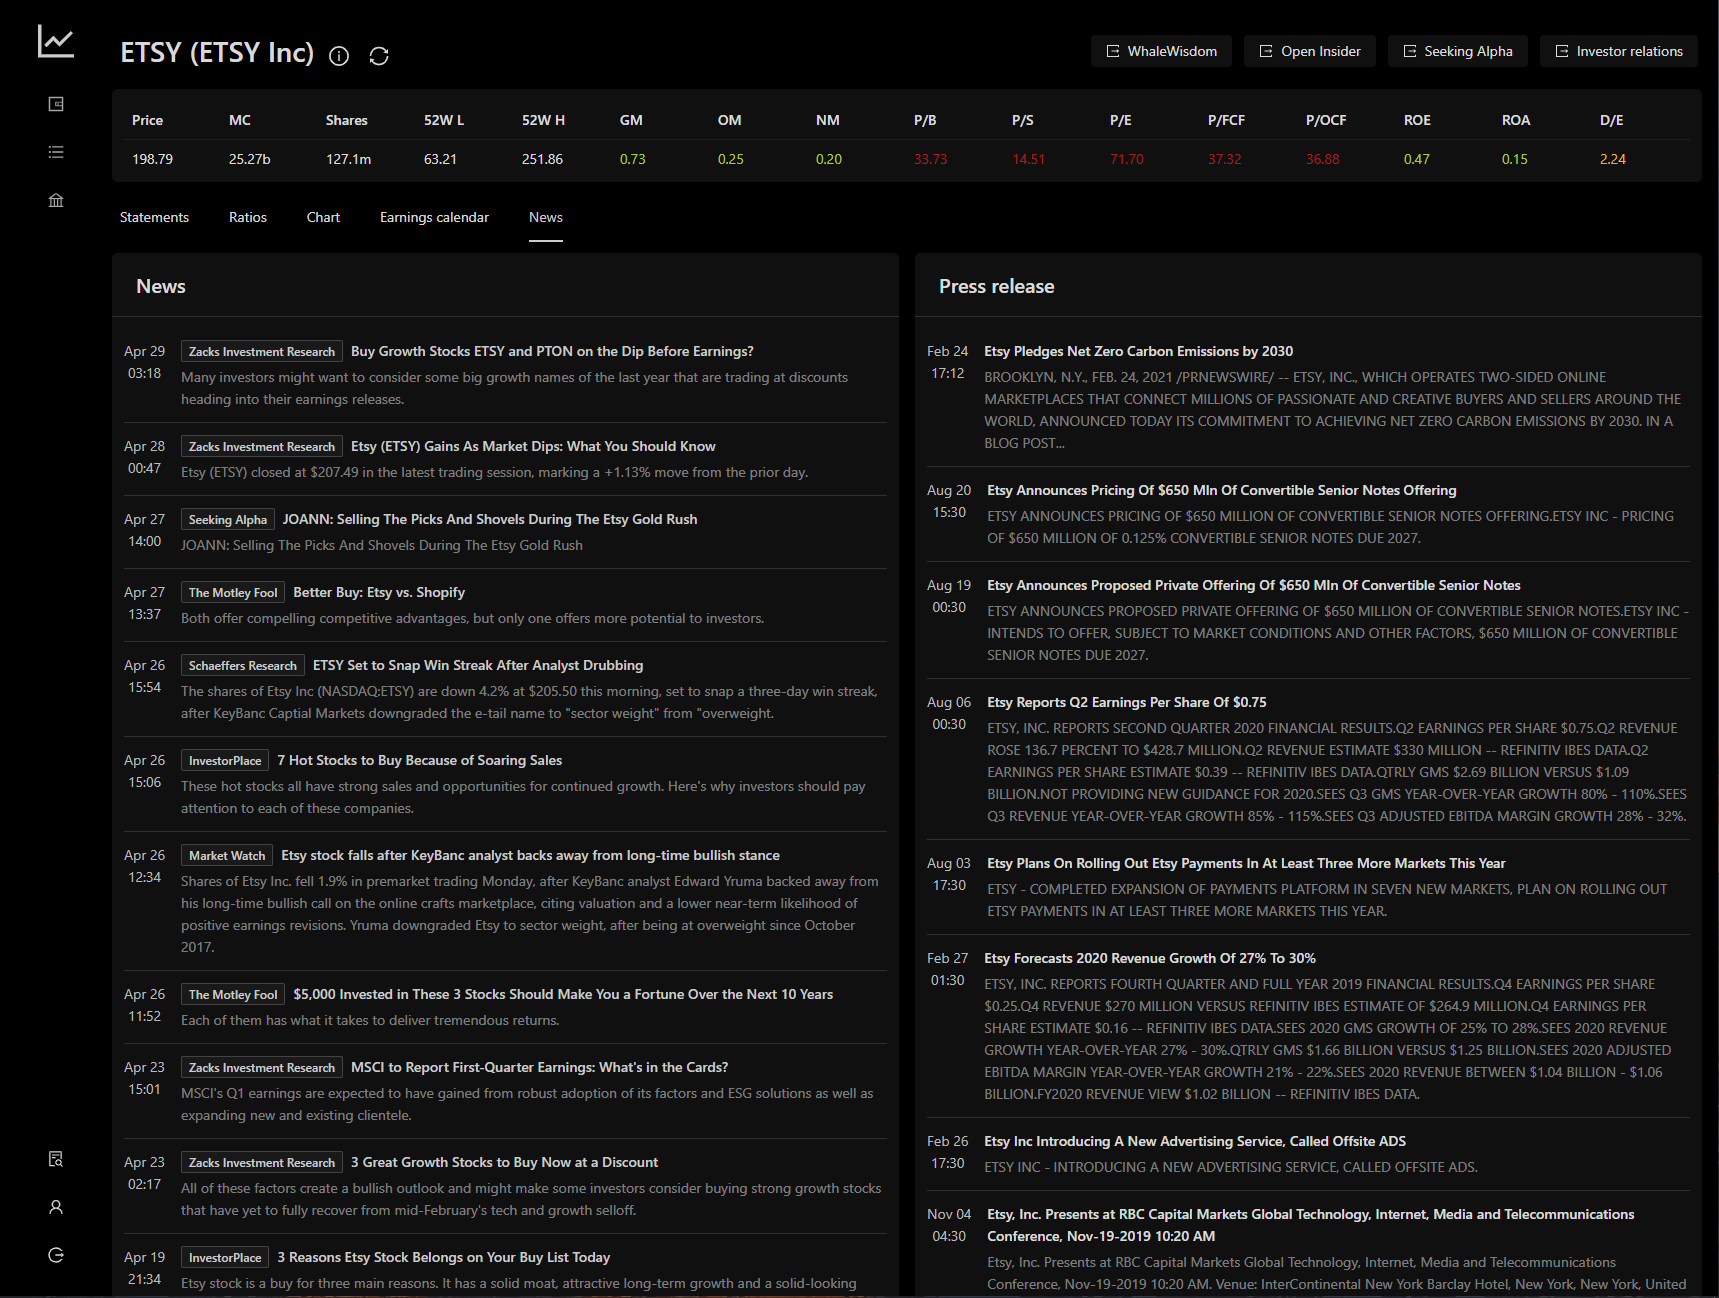This screenshot has height=1298, width=1719.
Task: Open '3 Reasons Etsy Stock Belongs' article
Action: click(443, 1257)
